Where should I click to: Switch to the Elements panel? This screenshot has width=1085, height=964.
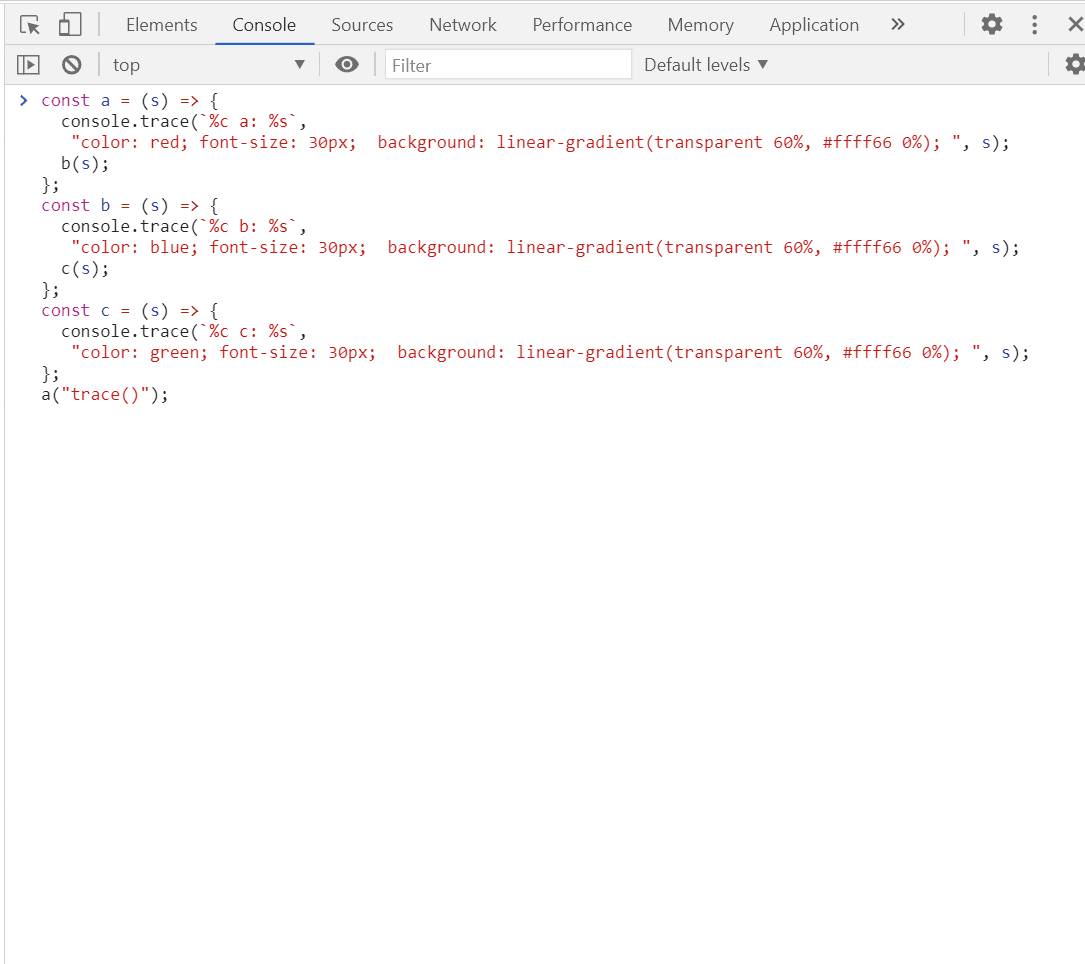[x=161, y=24]
